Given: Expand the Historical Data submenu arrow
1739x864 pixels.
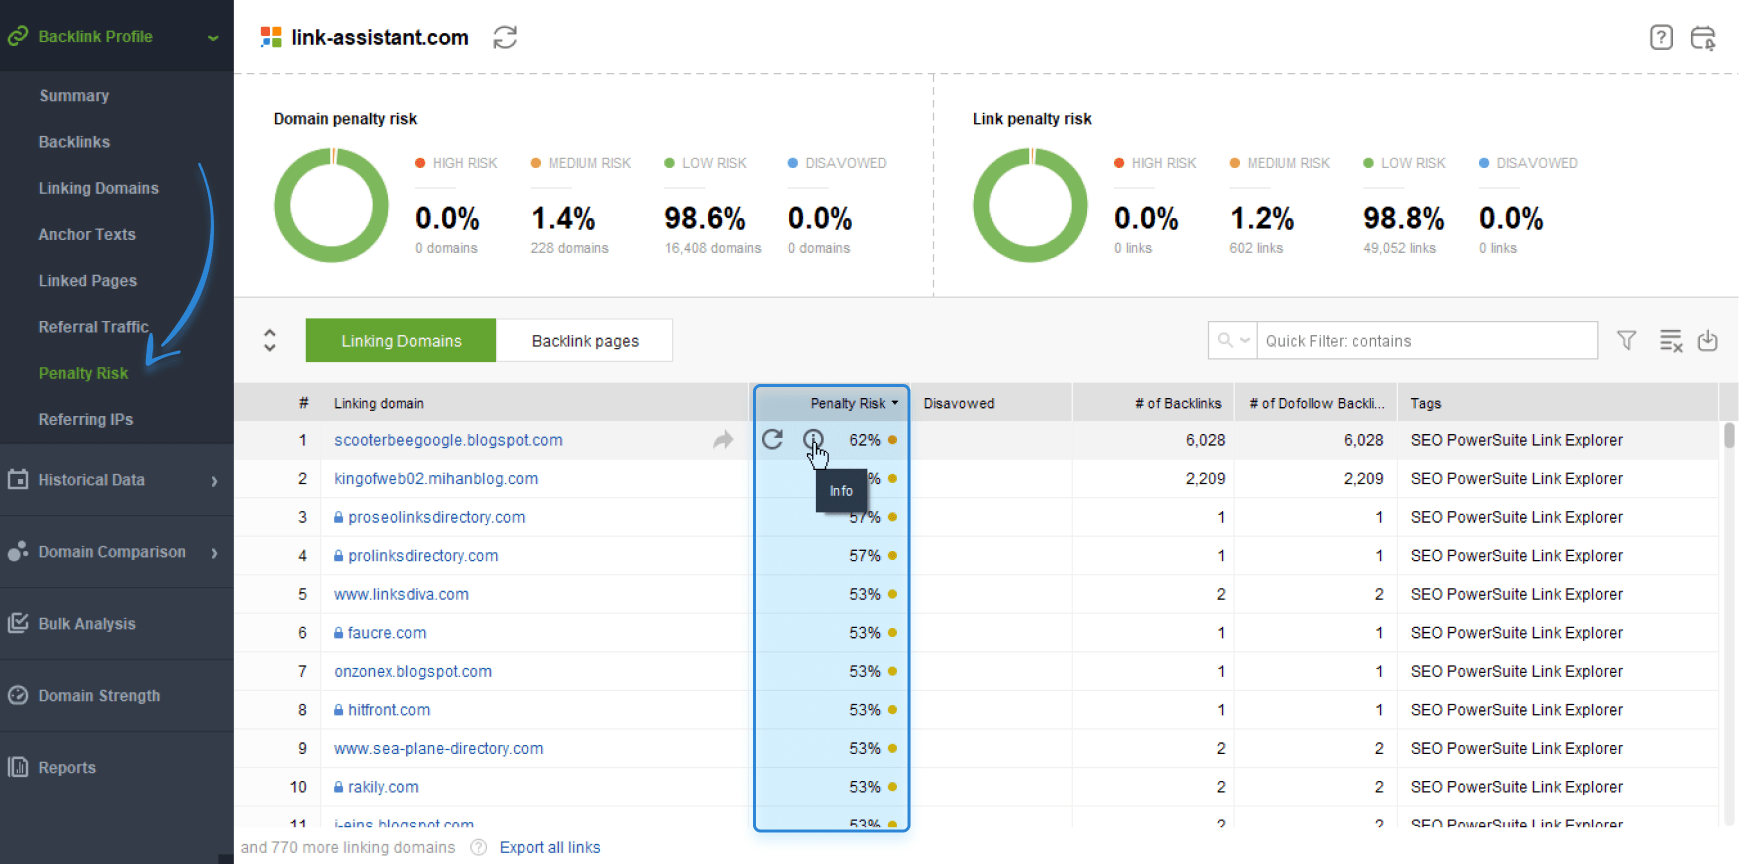Looking at the screenshot, I should 214,481.
